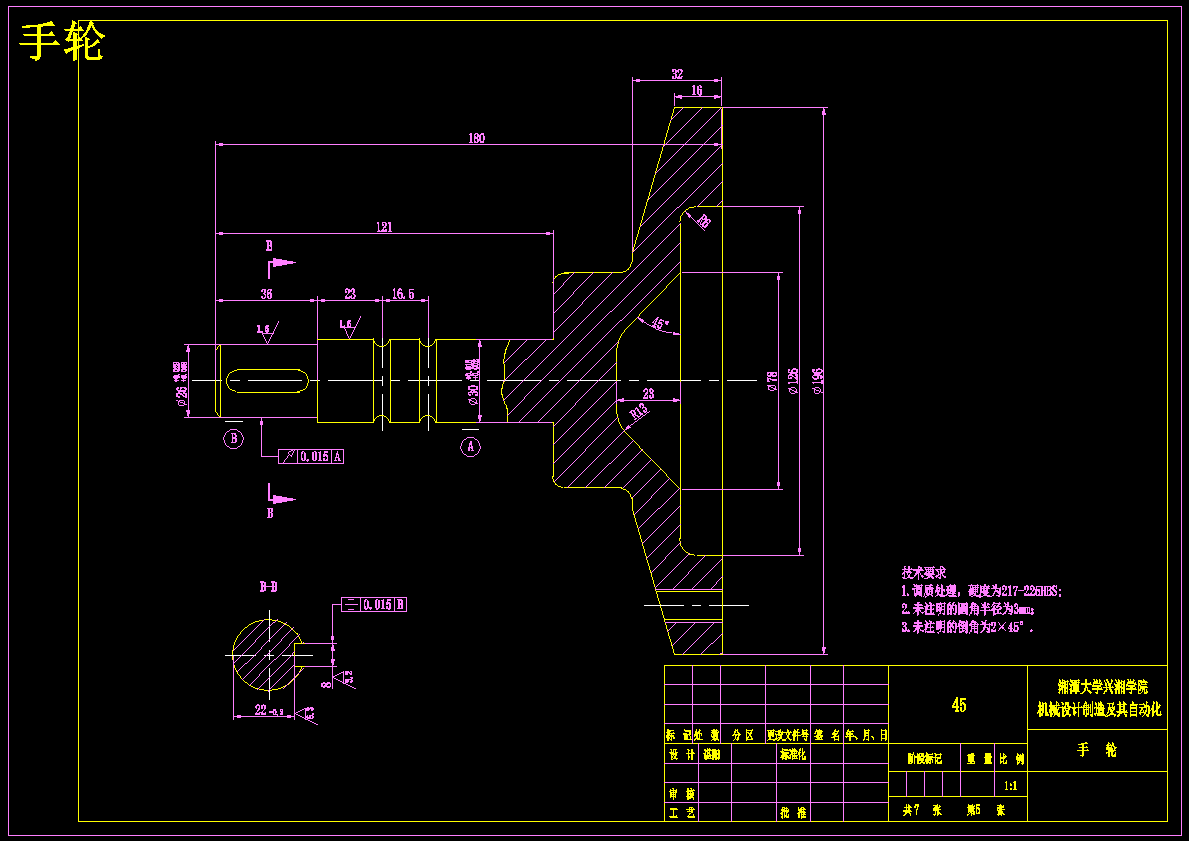The width and height of the screenshot is (1189, 841).
Task: Select the 批准 approval label cell
Action: (793, 812)
